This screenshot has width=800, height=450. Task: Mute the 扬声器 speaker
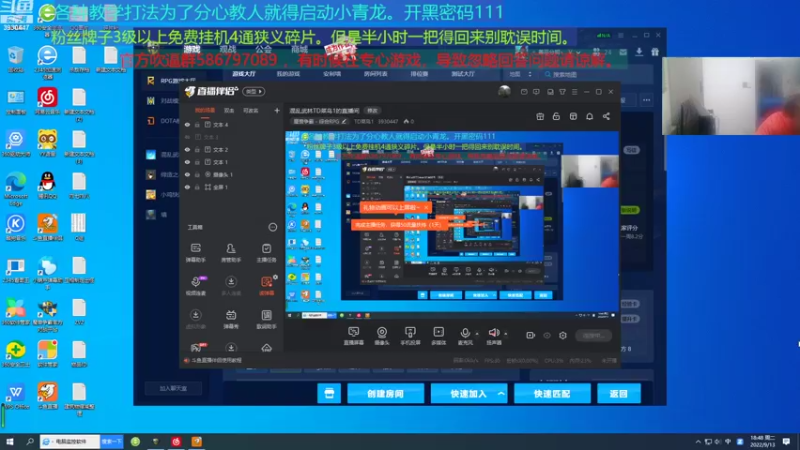coord(493,336)
